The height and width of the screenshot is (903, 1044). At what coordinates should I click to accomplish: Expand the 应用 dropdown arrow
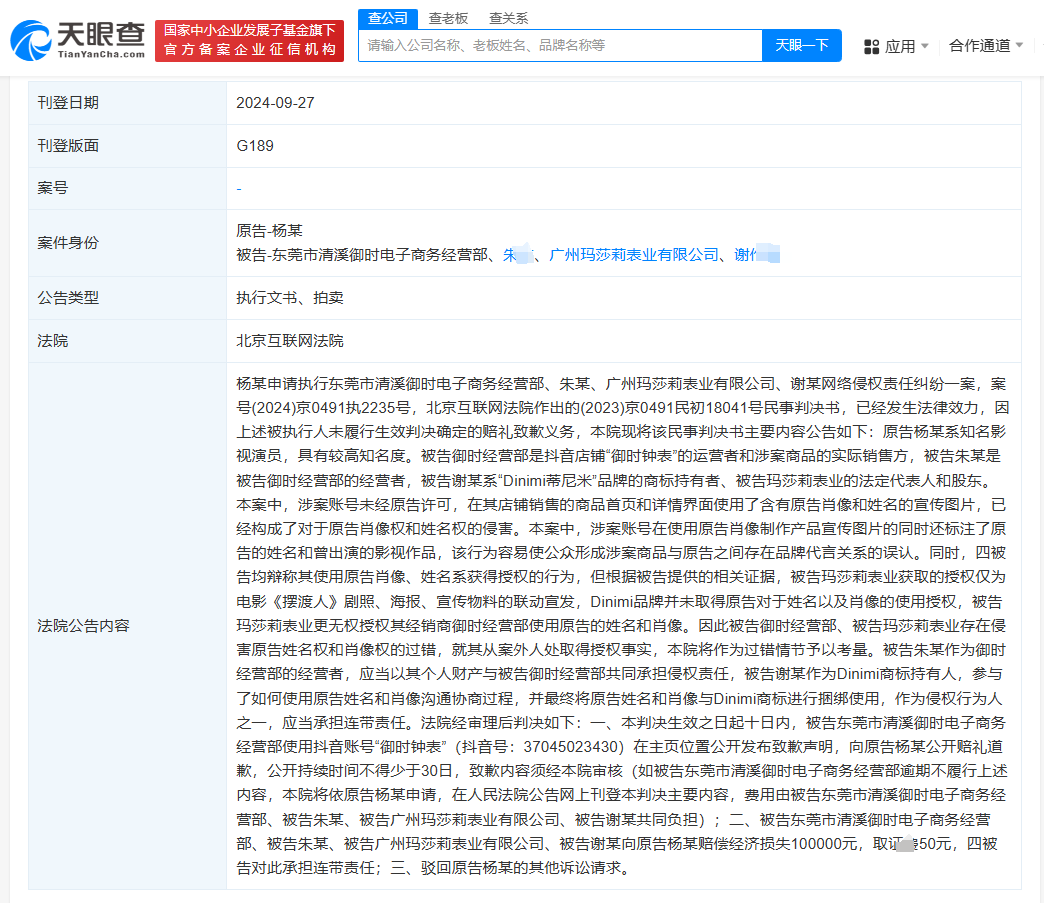924,46
